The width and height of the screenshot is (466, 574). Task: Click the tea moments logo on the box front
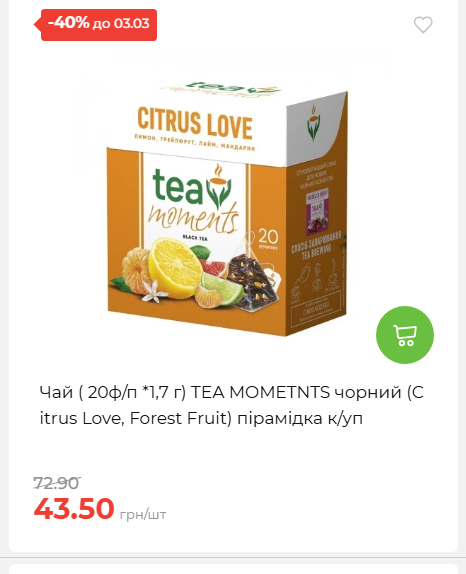click(x=193, y=199)
